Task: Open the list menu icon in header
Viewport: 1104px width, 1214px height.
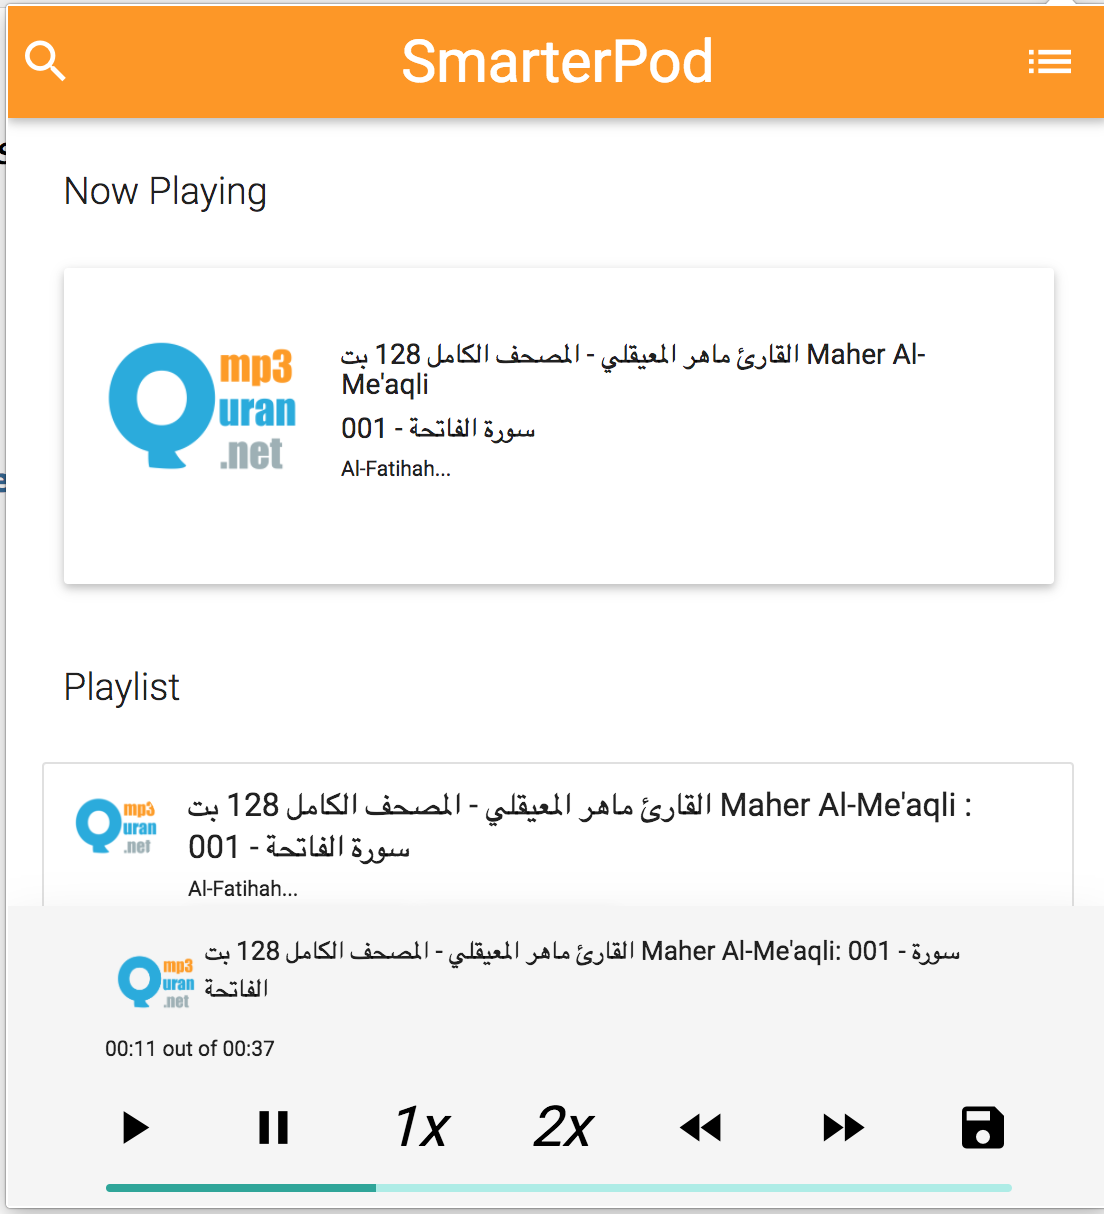Action: point(1049,62)
